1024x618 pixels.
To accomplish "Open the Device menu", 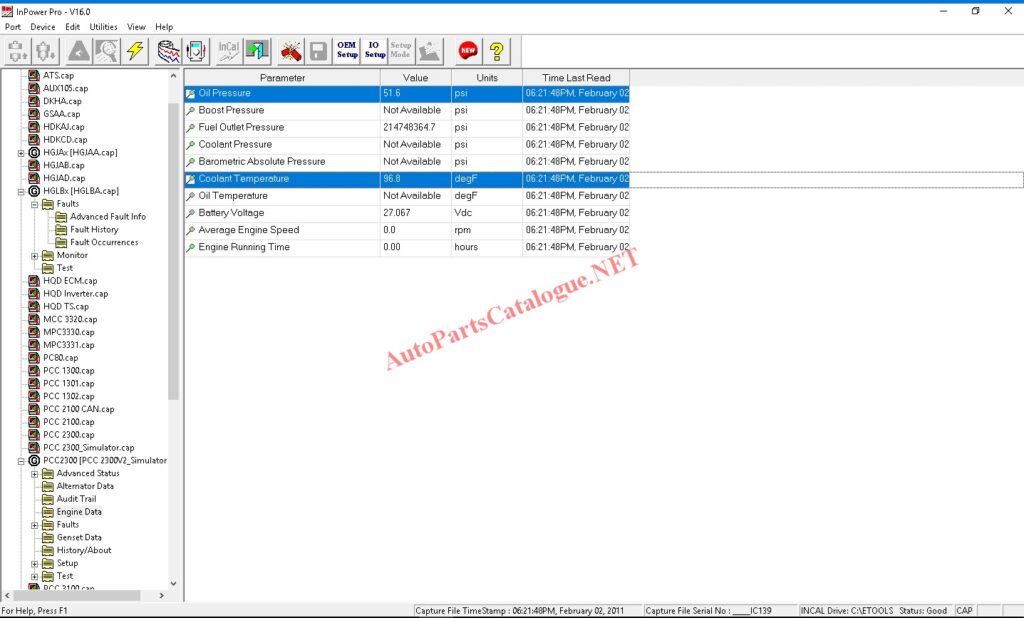I will 42,27.
